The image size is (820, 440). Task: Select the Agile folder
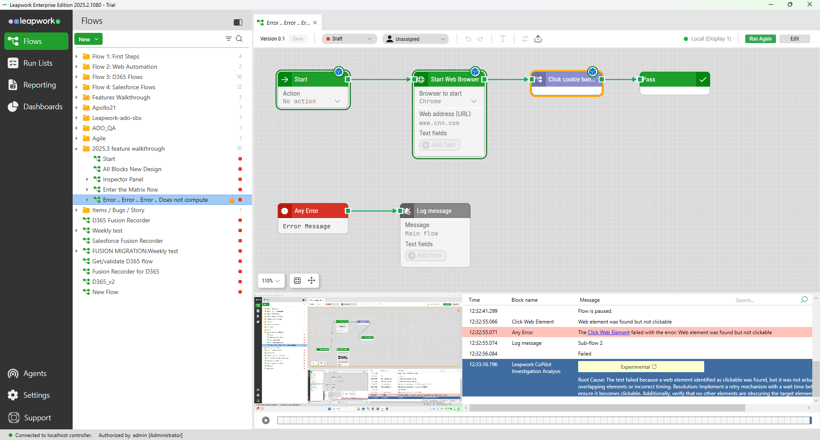(x=99, y=138)
